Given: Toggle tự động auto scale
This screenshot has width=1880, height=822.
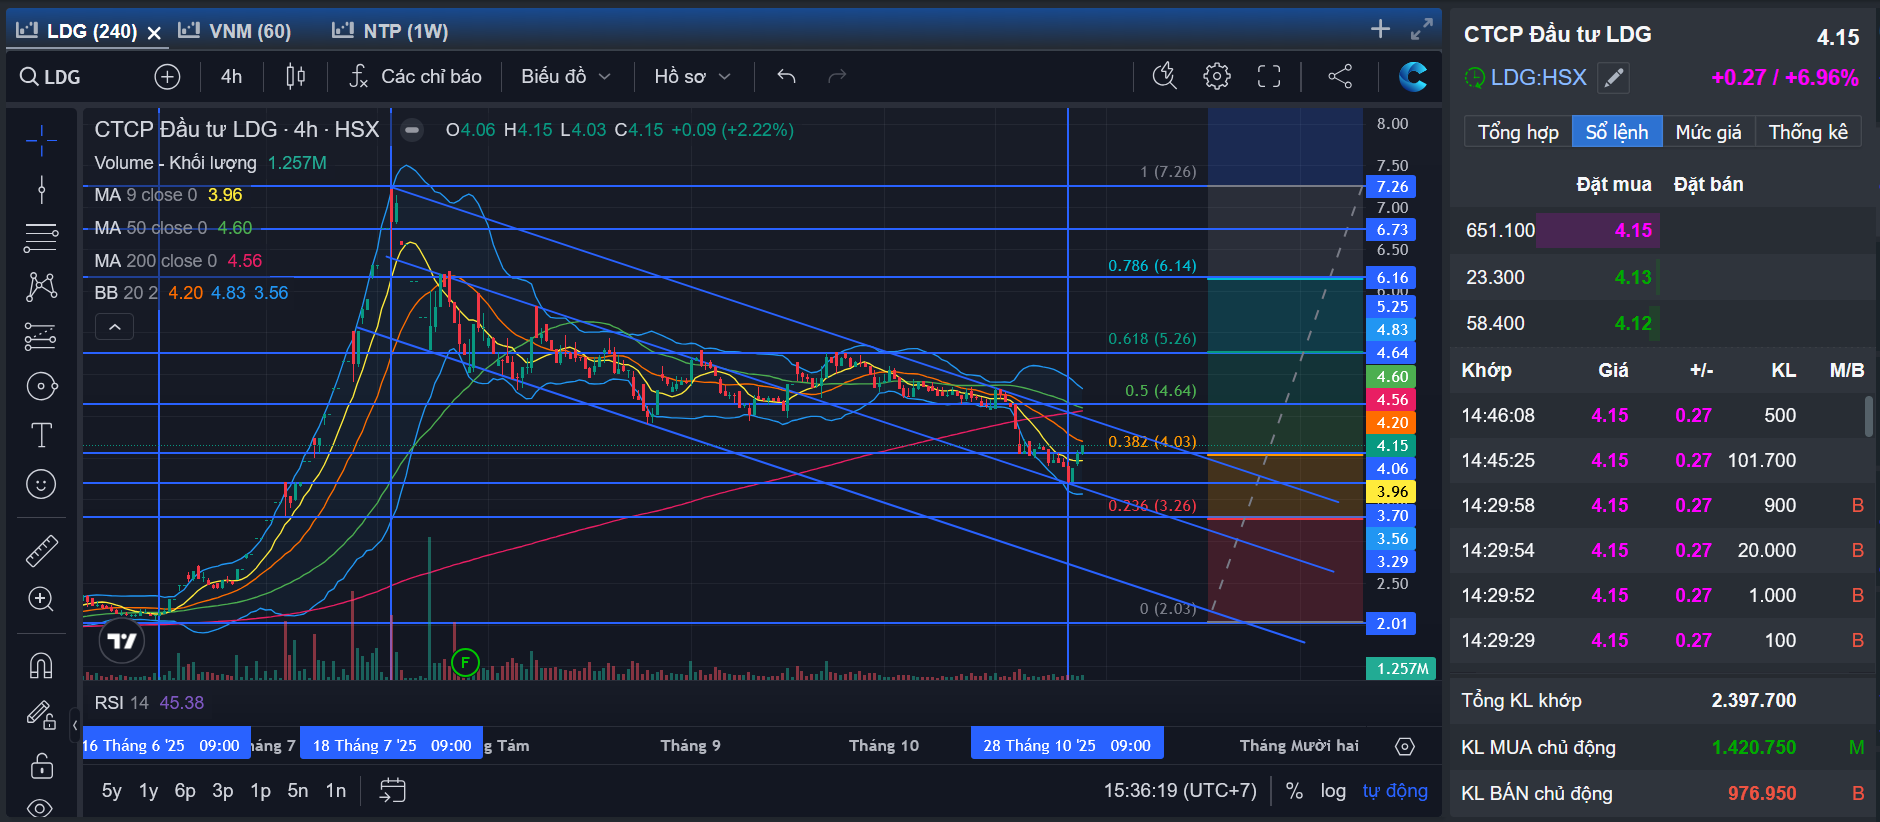Looking at the screenshot, I should click(x=1395, y=791).
